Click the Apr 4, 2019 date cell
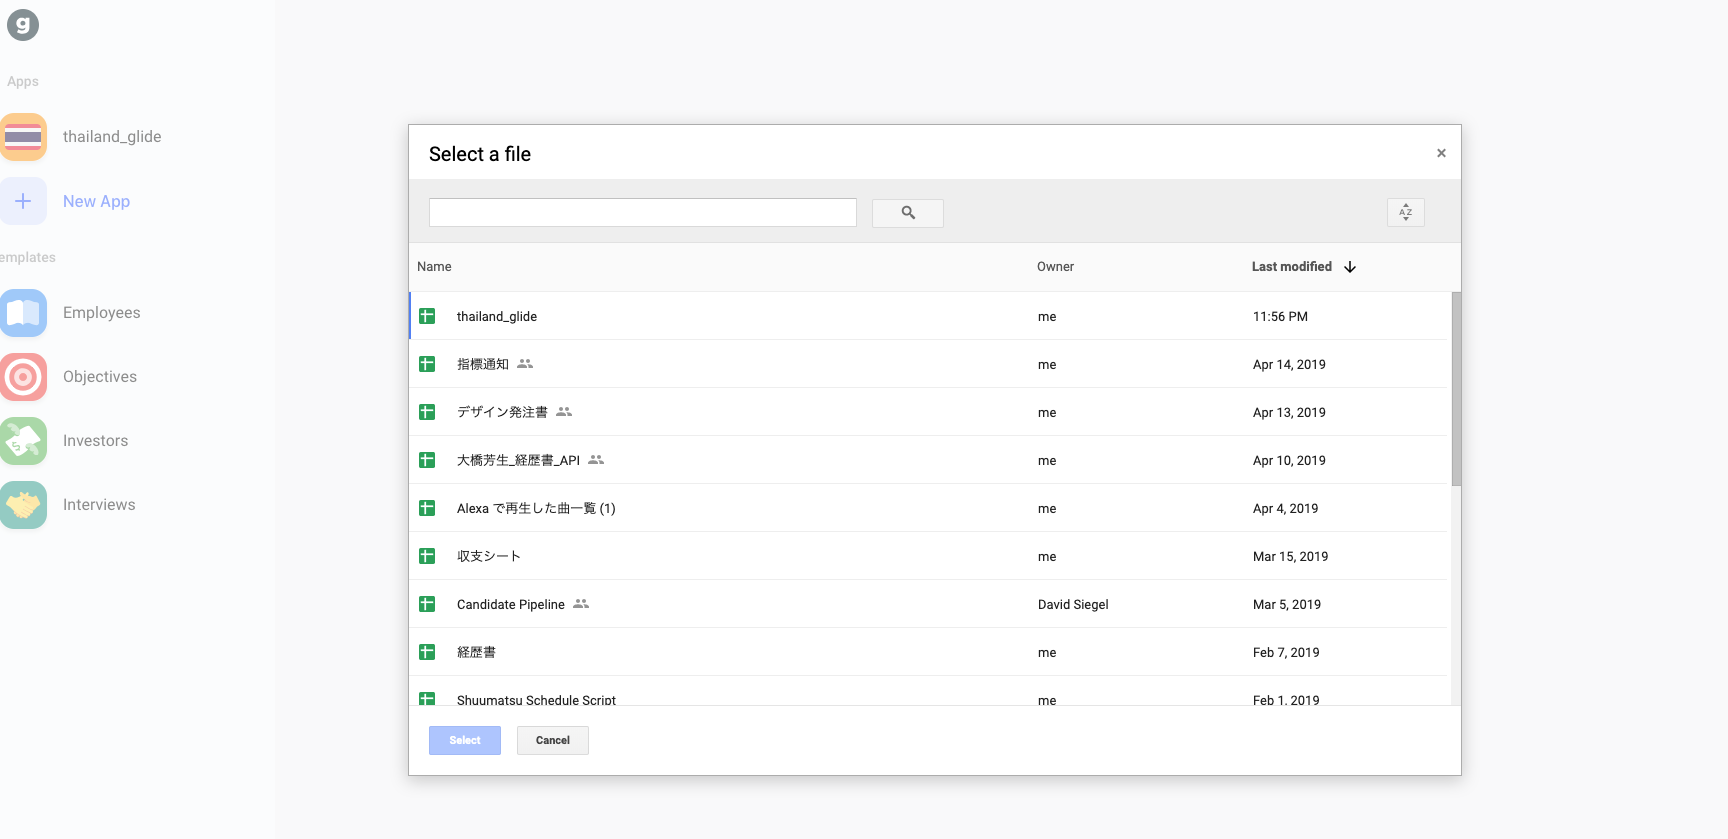1728x839 pixels. (1285, 508)
